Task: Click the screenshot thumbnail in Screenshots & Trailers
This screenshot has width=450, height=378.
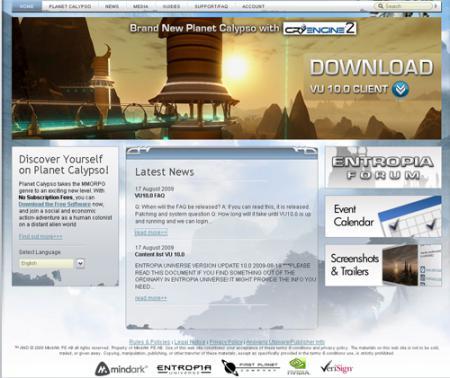Action: point(400,265)
